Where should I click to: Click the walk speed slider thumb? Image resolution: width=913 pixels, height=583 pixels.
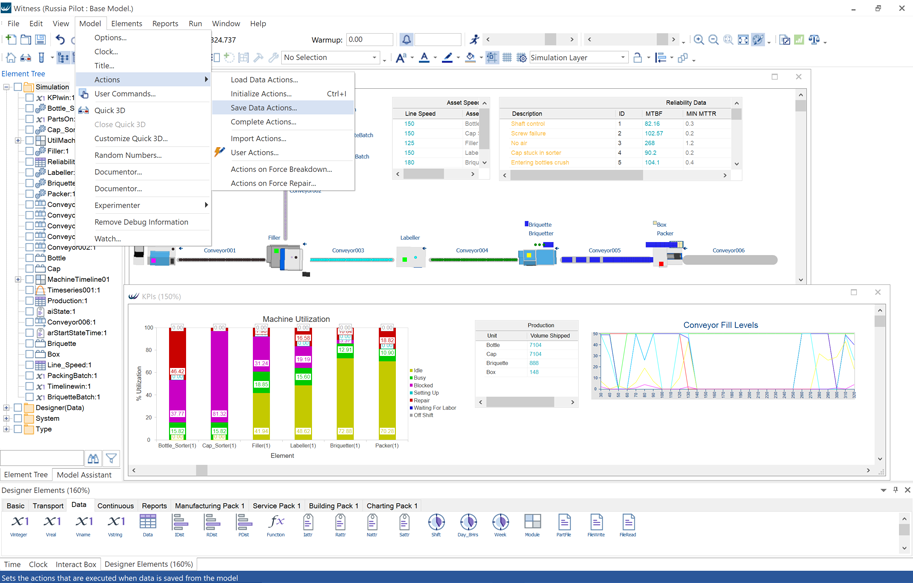550,40
